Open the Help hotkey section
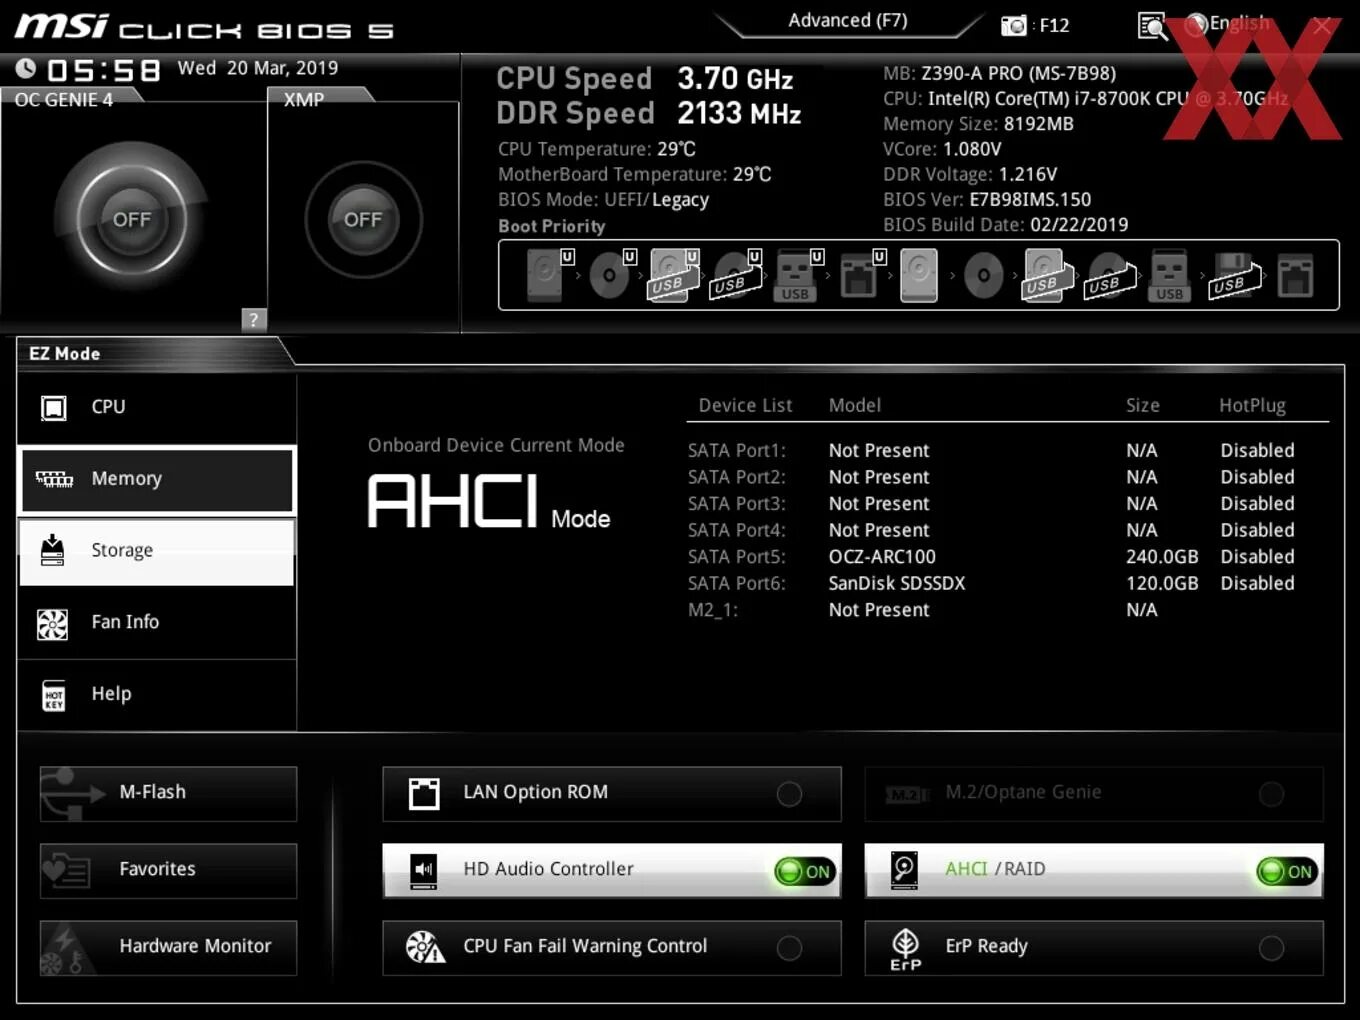 (x=157, y=695)
